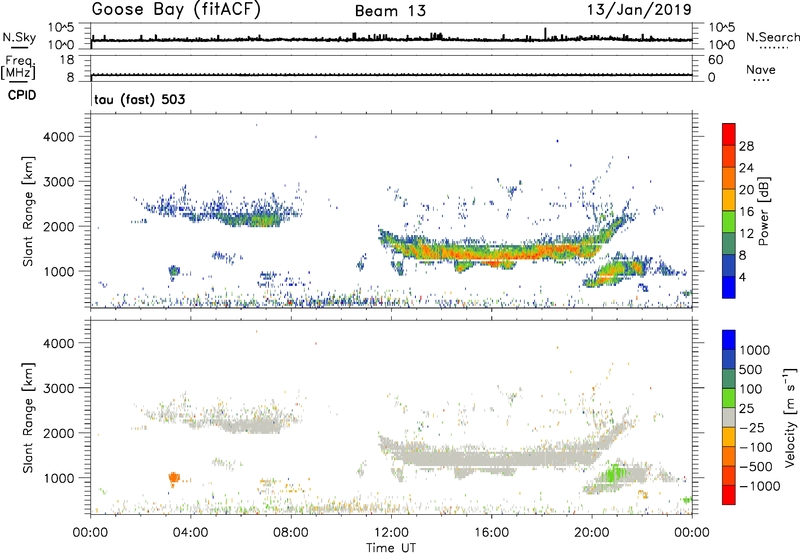This screenshot has width=800, height=554.
Task: Click the "Power [dB]" colorbar title
Action: click(x=763, y=211)
